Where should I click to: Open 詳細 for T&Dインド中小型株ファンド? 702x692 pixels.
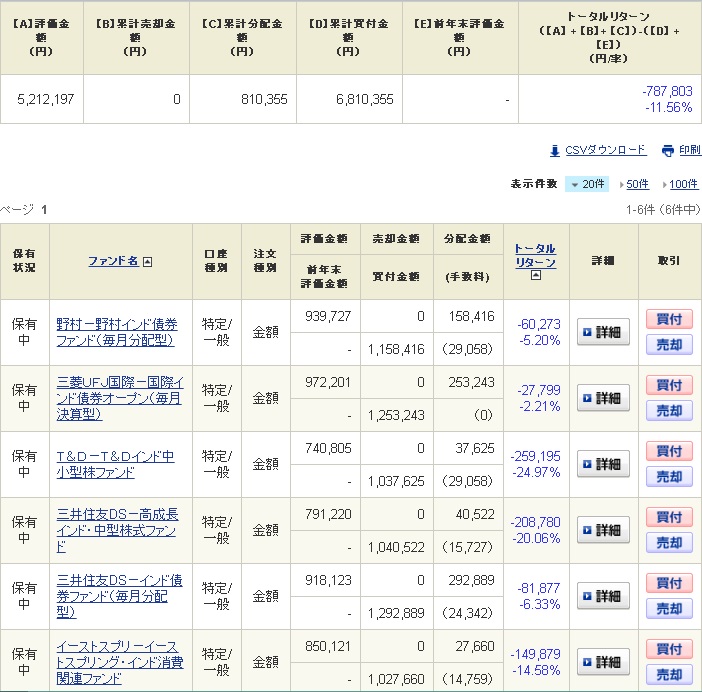click(x=603, y=464)
